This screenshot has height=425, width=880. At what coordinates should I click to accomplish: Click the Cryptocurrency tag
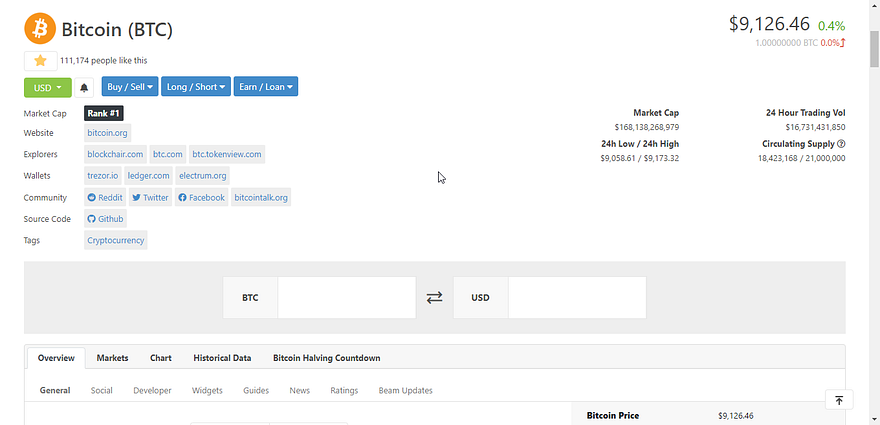[x=116, y=240]
